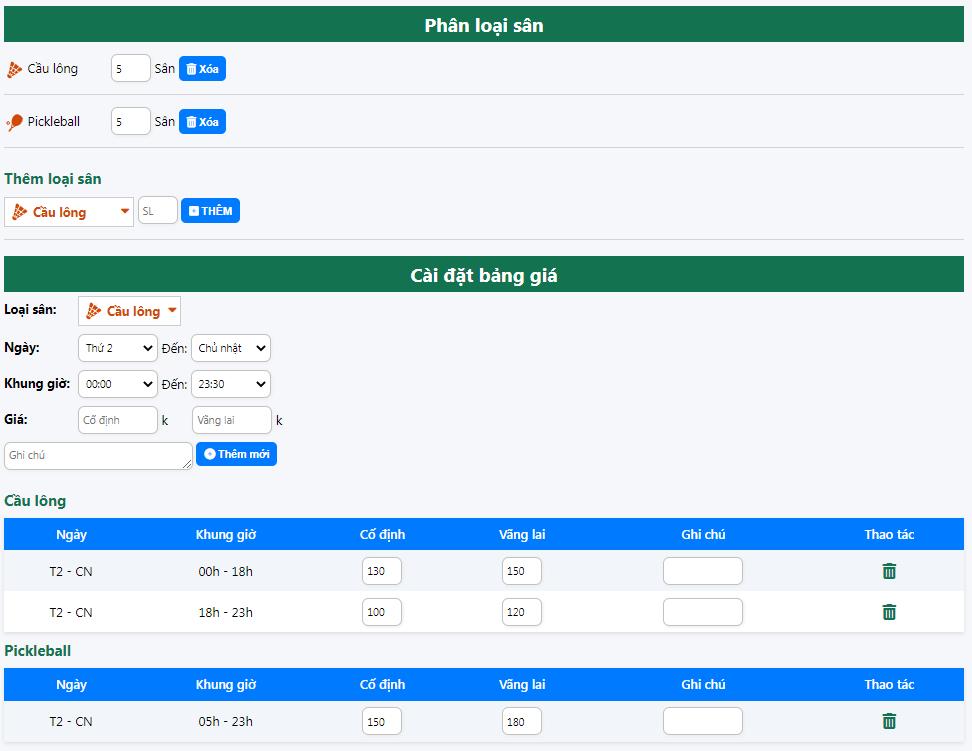This screenshot has height=751, width=972.
Task: Delete the Cầu lông 18h - 23h price row
Action: point(889,612)
